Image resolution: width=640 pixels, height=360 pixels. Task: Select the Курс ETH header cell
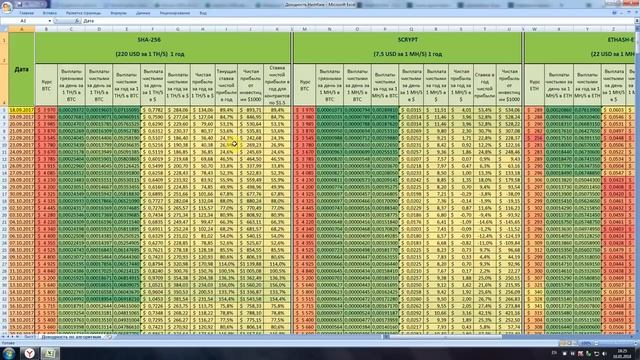[x=534, y=85]
